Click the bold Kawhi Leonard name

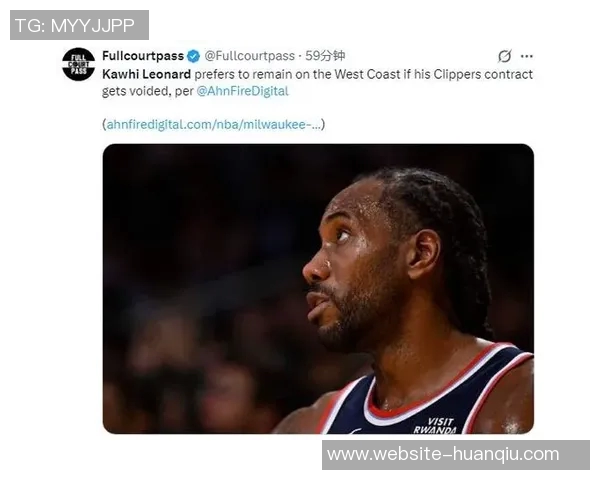pos(147,74)
